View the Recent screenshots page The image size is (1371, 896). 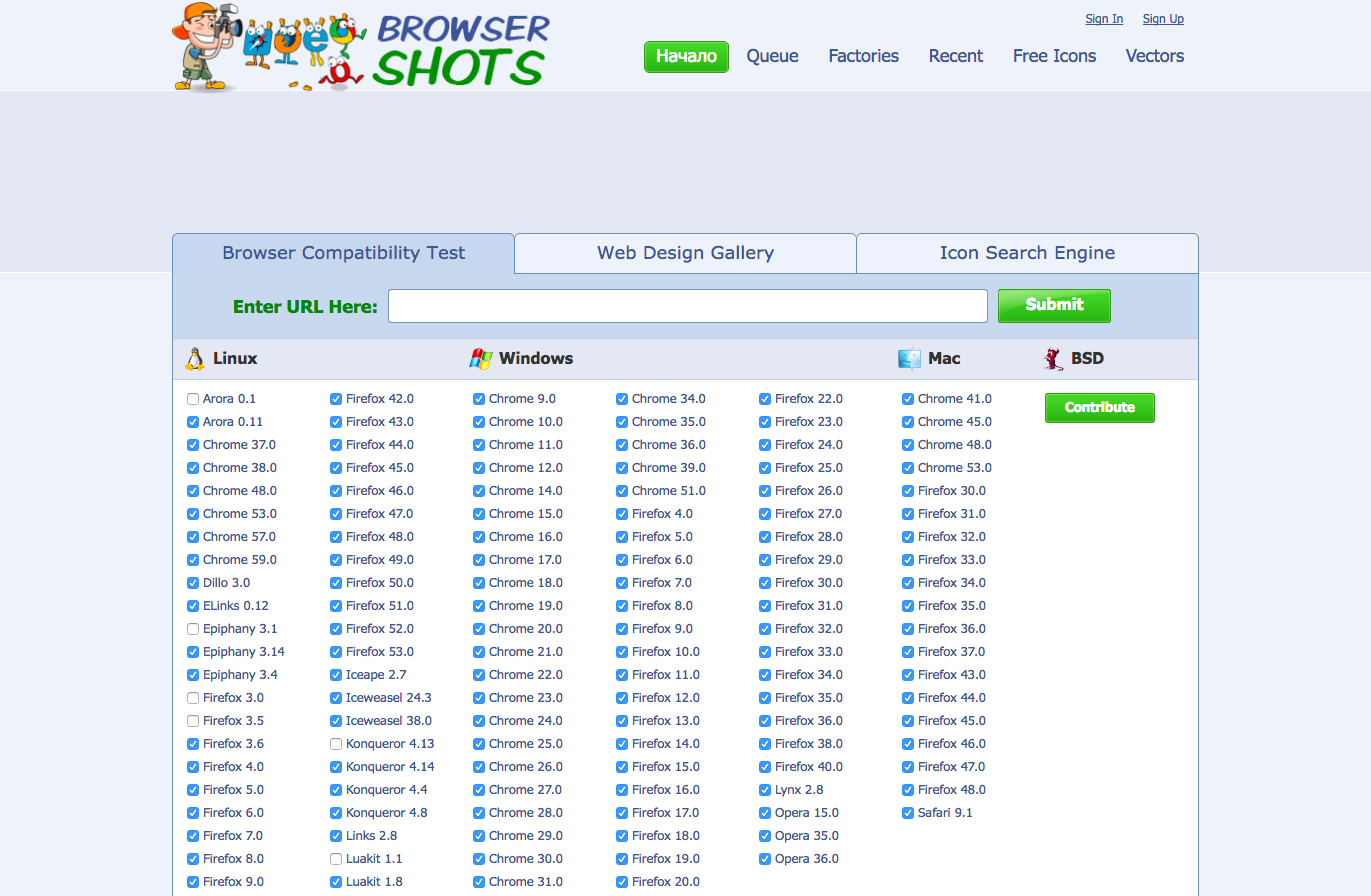[x=956, y=56]
